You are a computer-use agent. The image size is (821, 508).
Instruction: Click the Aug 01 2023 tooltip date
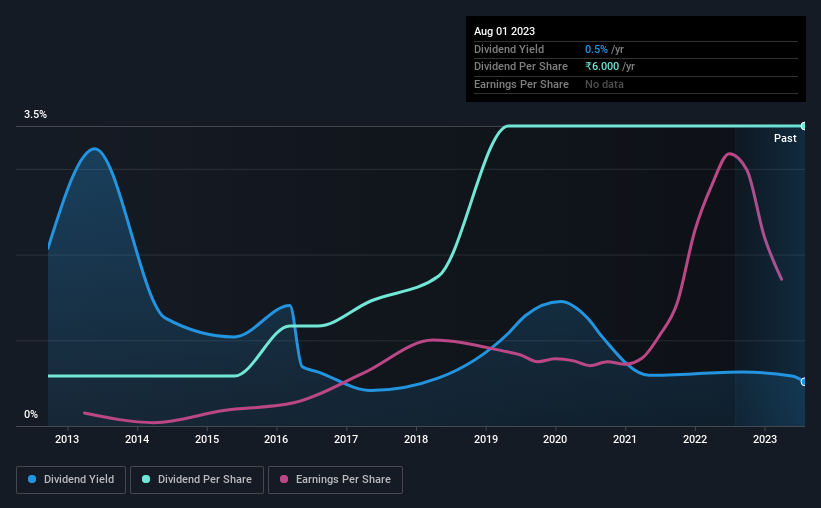pos(504,31)
